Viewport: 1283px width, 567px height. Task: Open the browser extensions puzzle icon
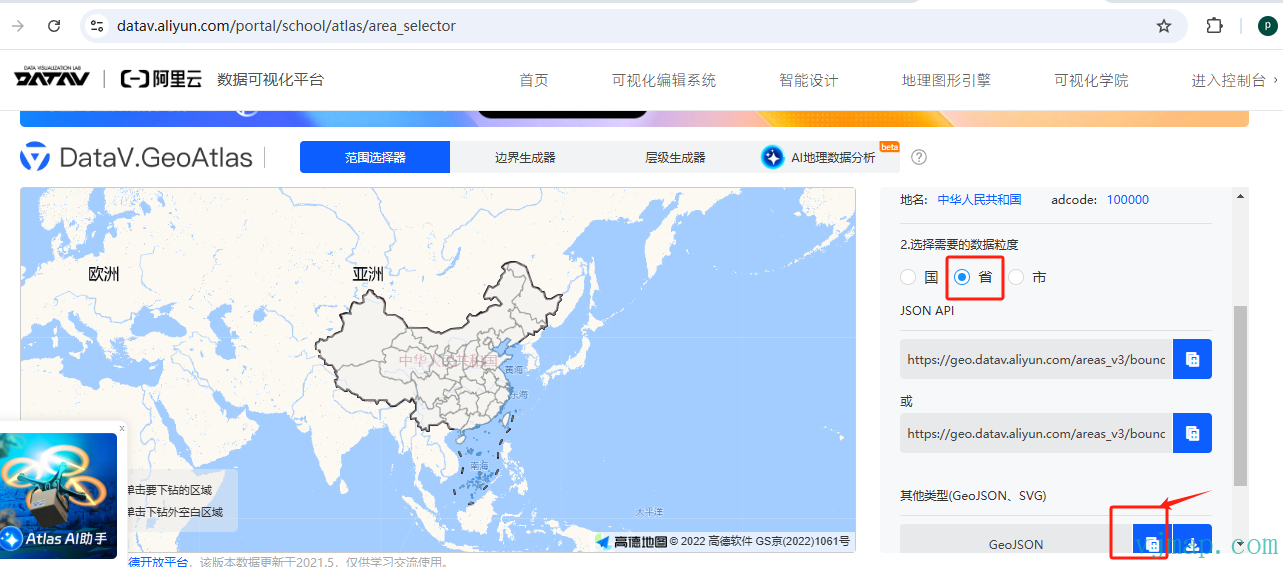[x=1214, y=26]
